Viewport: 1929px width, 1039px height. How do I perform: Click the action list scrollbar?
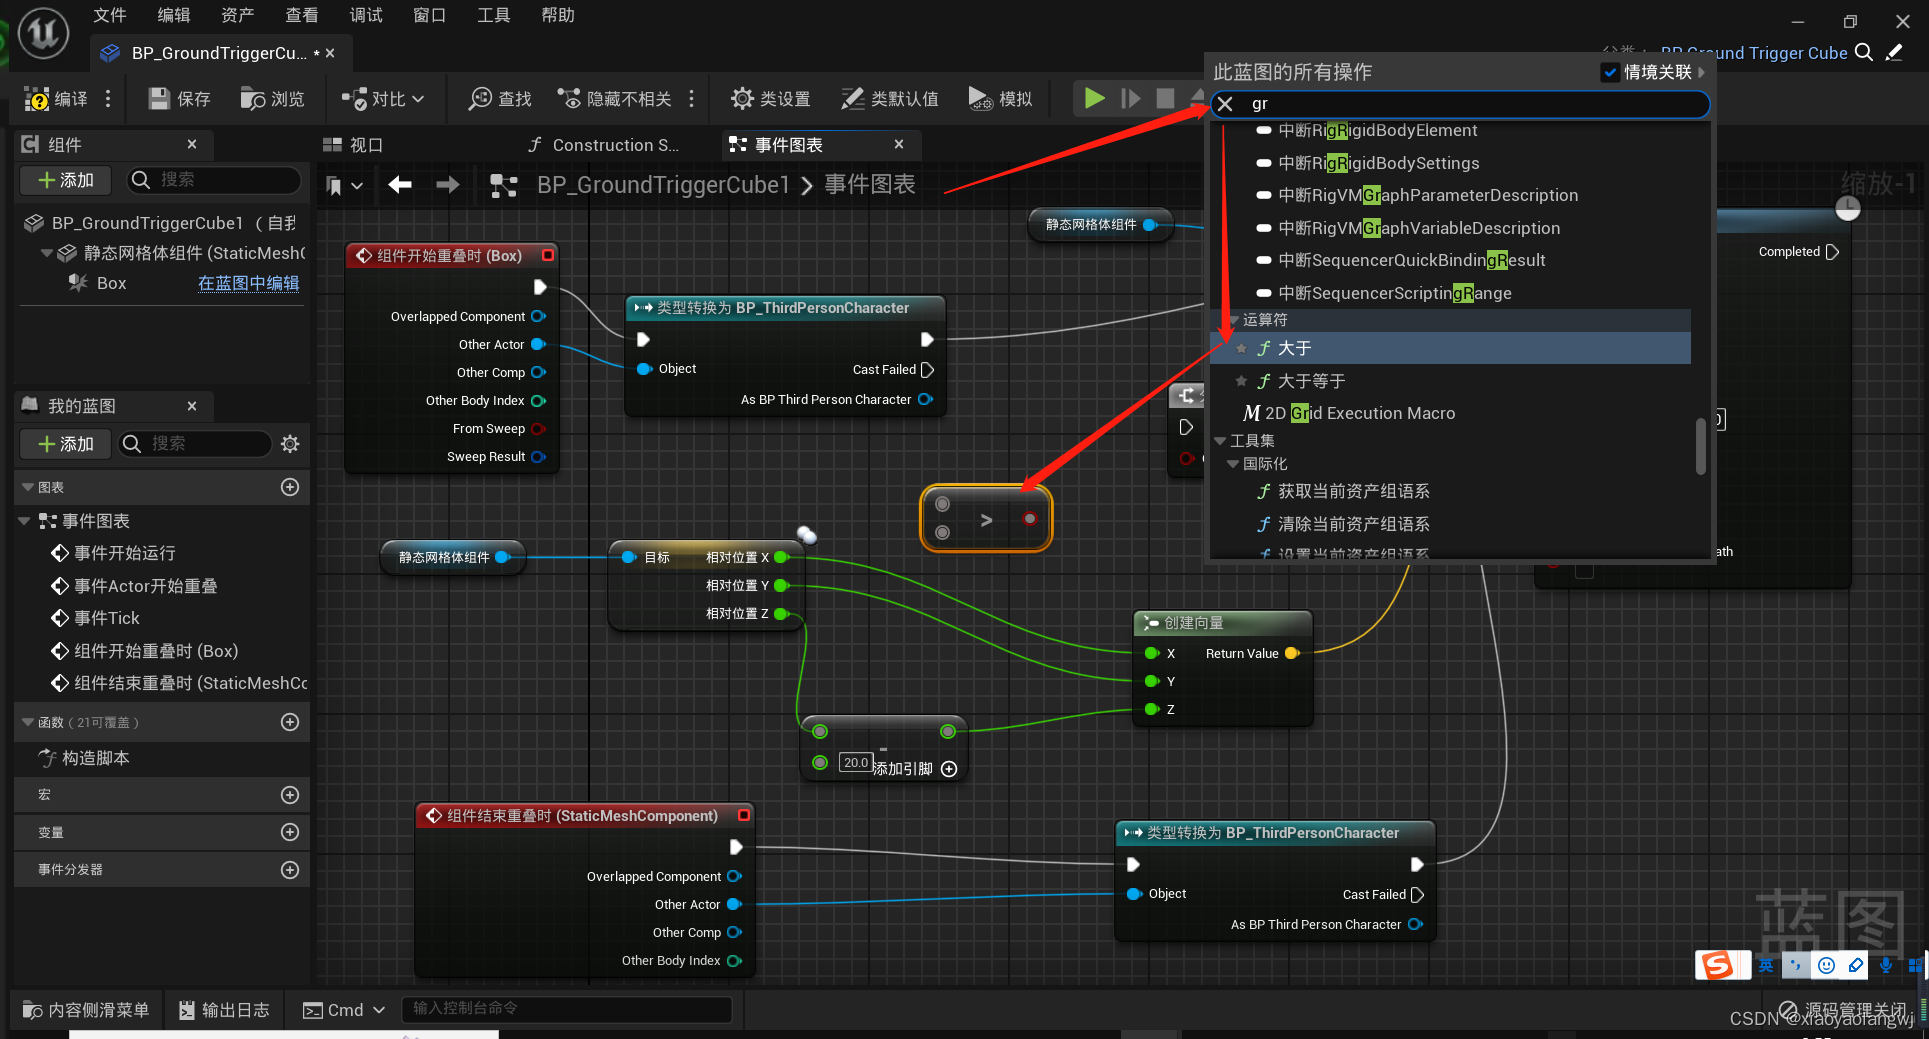(1700, 446)
